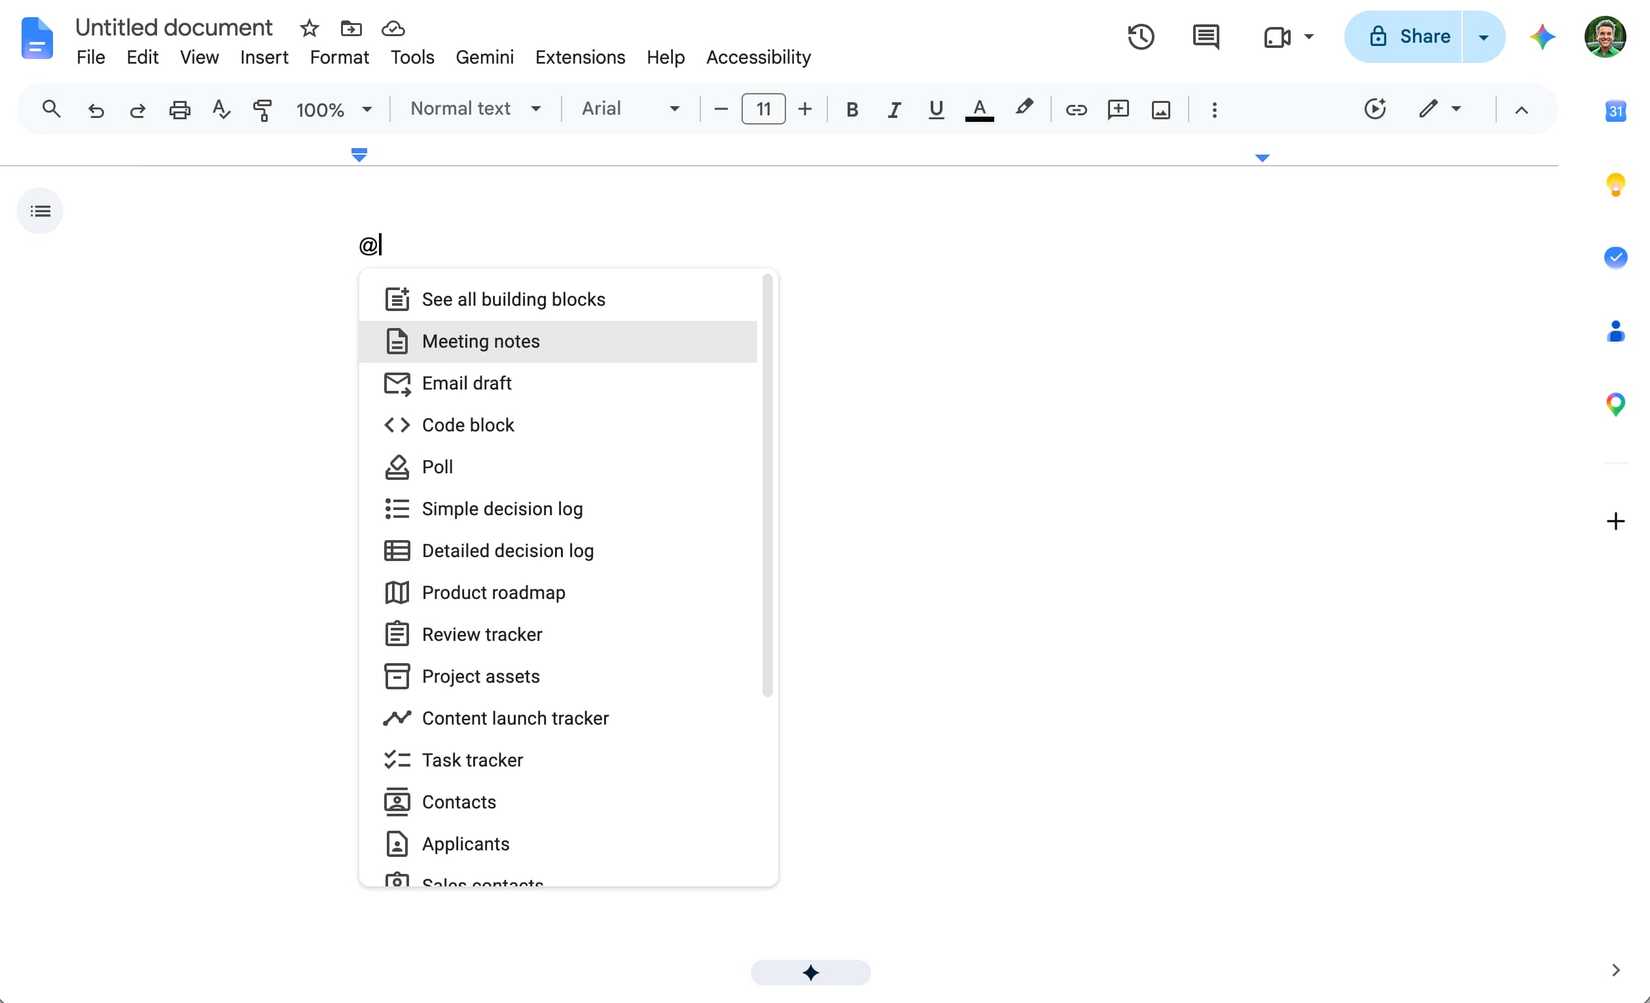
Task: Insert a Poll block
Action: pyautogui.click(x=558, y=467)
